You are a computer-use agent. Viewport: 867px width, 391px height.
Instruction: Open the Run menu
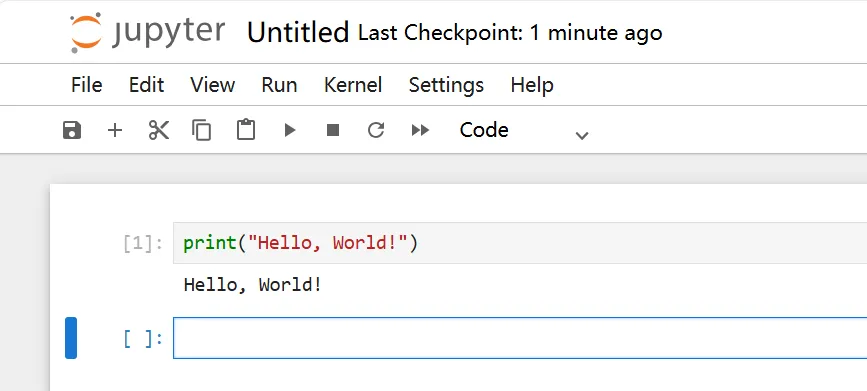279,85
